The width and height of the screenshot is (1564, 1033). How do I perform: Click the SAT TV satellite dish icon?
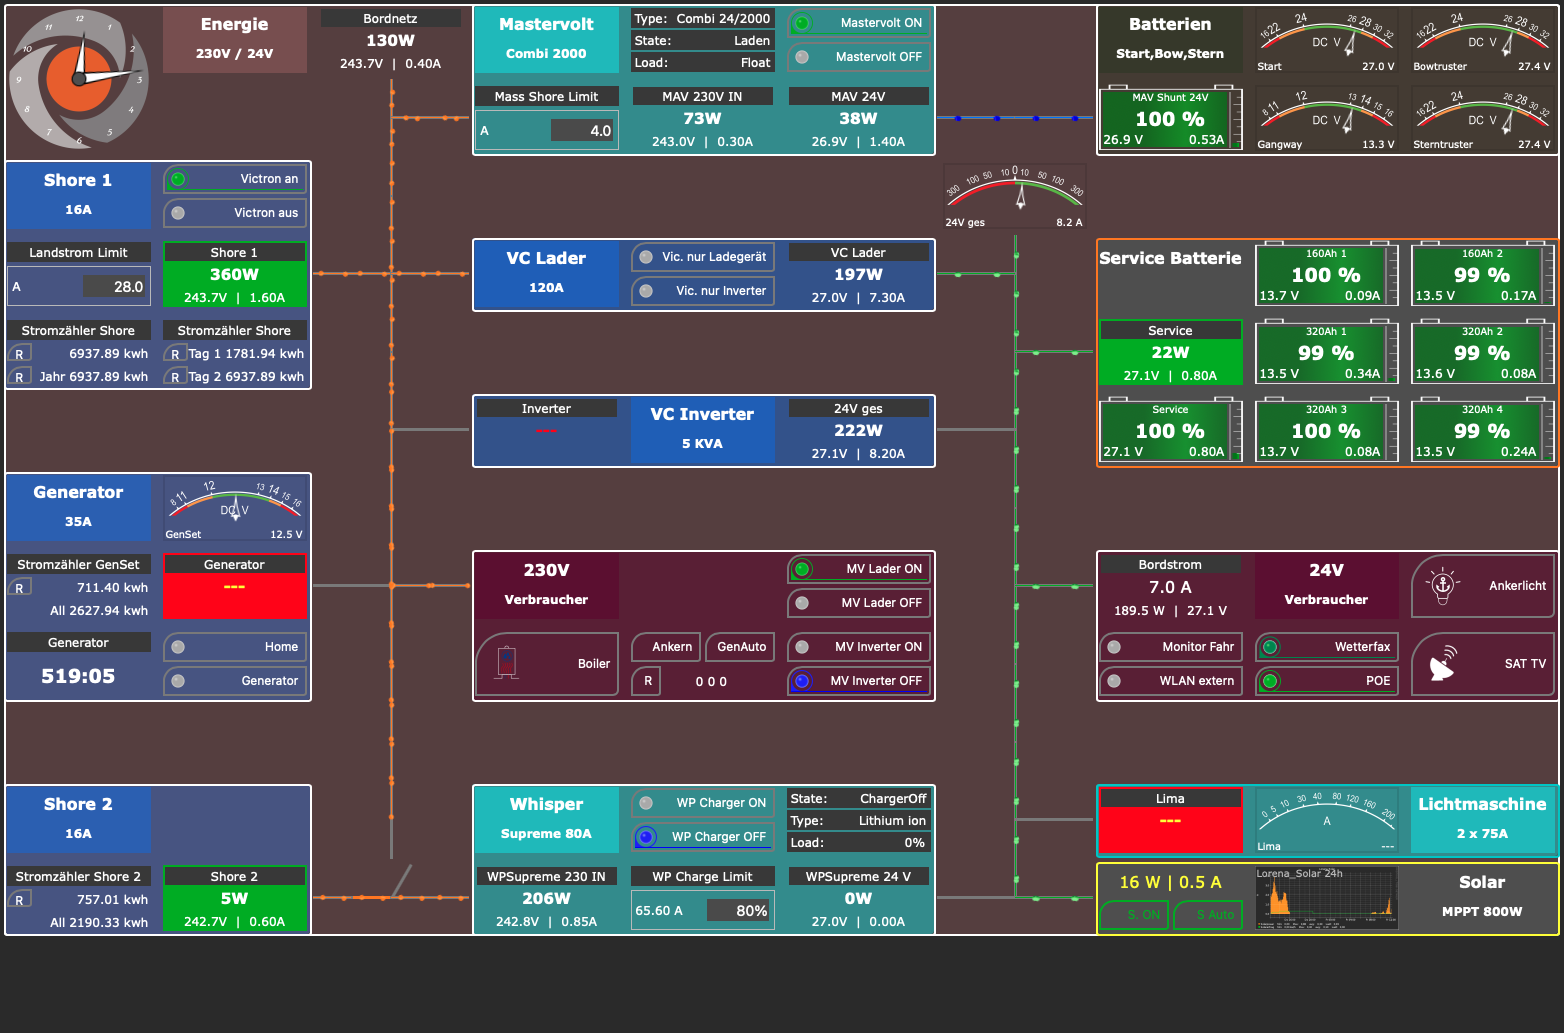(1441, 663)
